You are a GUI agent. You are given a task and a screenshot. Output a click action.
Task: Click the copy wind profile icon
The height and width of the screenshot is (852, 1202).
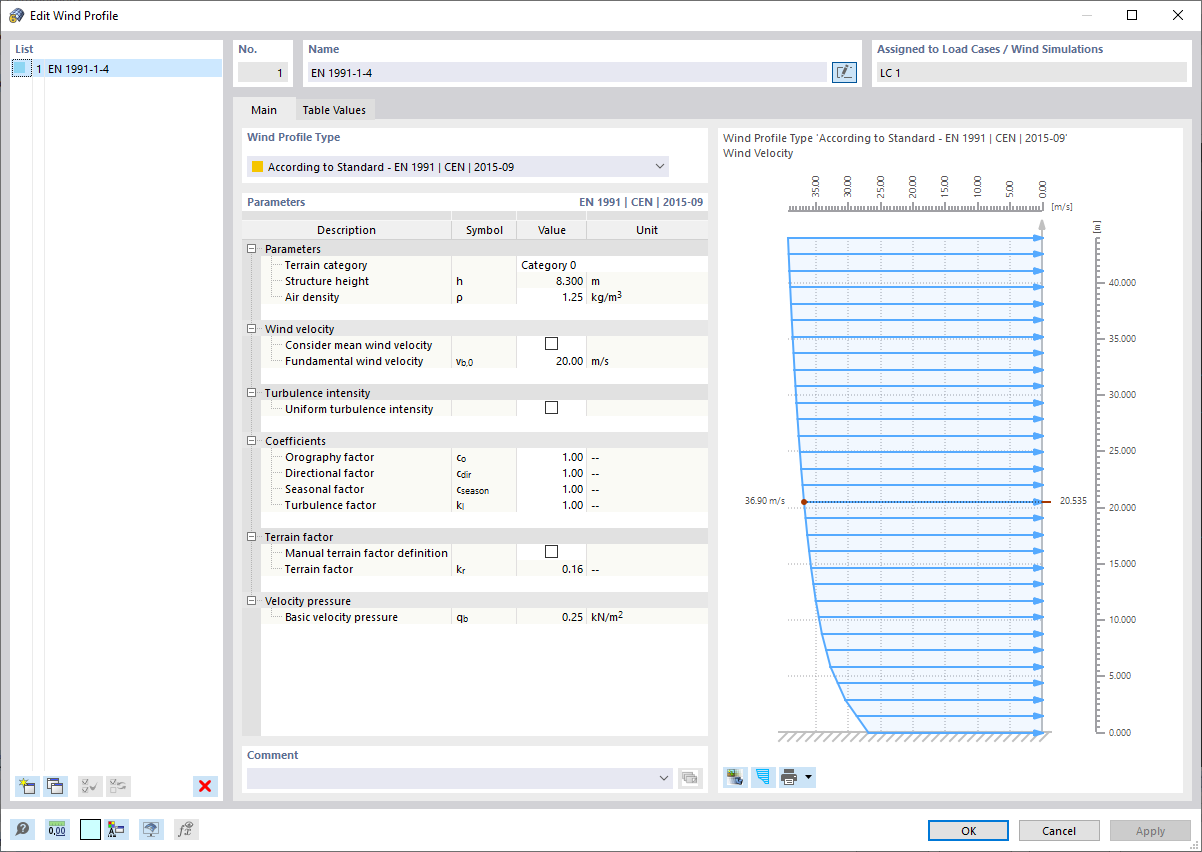(55, 786)
